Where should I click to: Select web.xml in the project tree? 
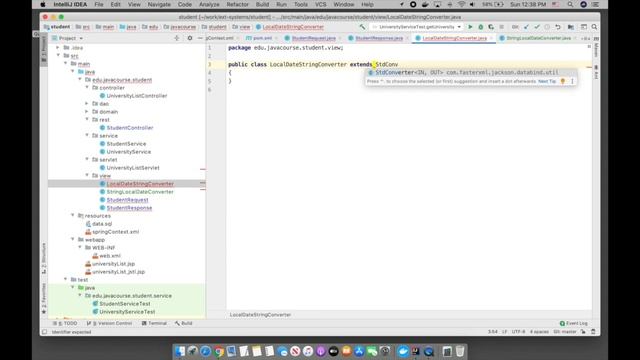110,256
